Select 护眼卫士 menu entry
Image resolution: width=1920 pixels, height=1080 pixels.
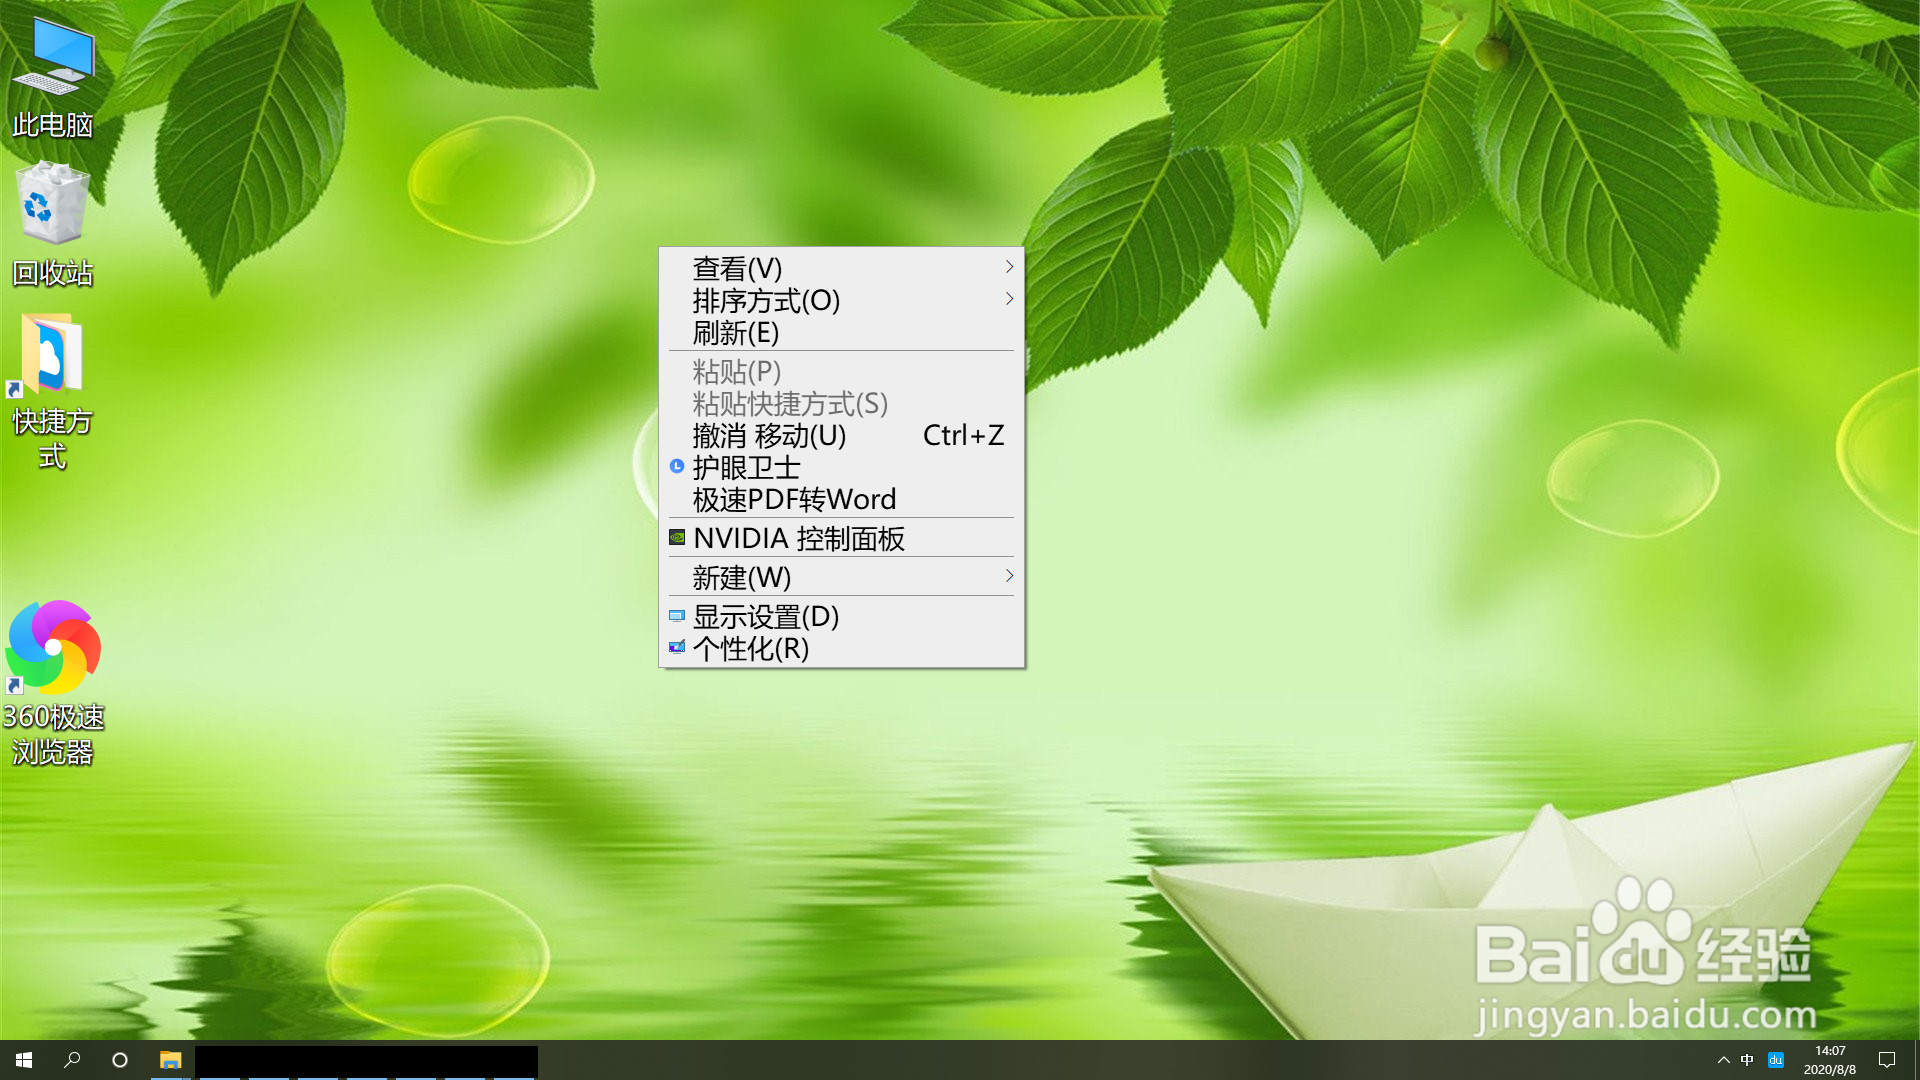(x=841, y=467)
